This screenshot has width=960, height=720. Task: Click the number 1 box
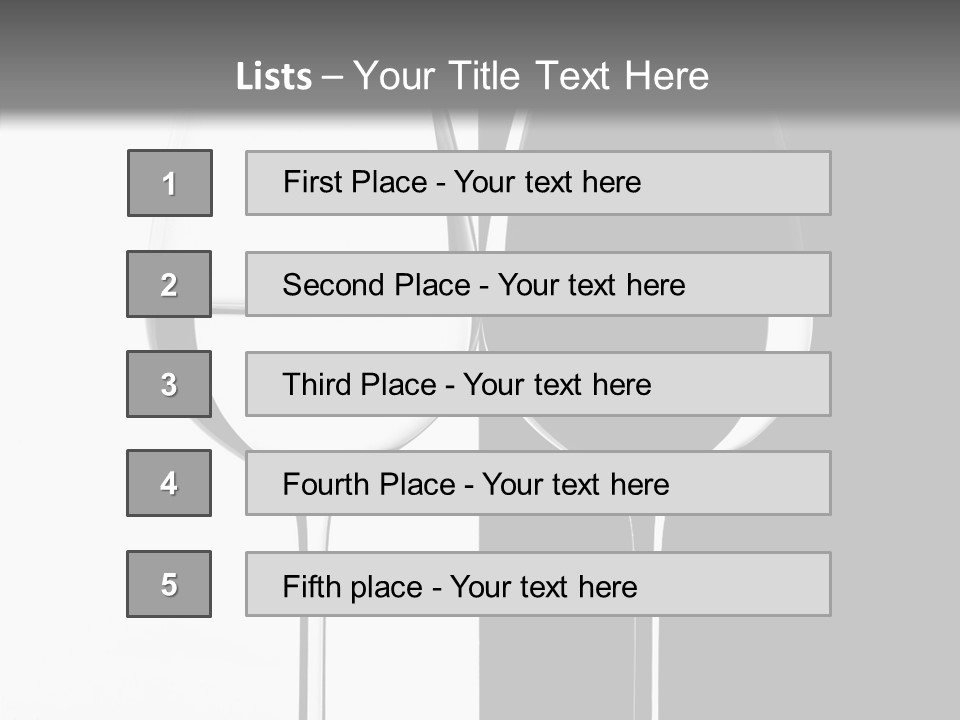(x=169, y=183)
